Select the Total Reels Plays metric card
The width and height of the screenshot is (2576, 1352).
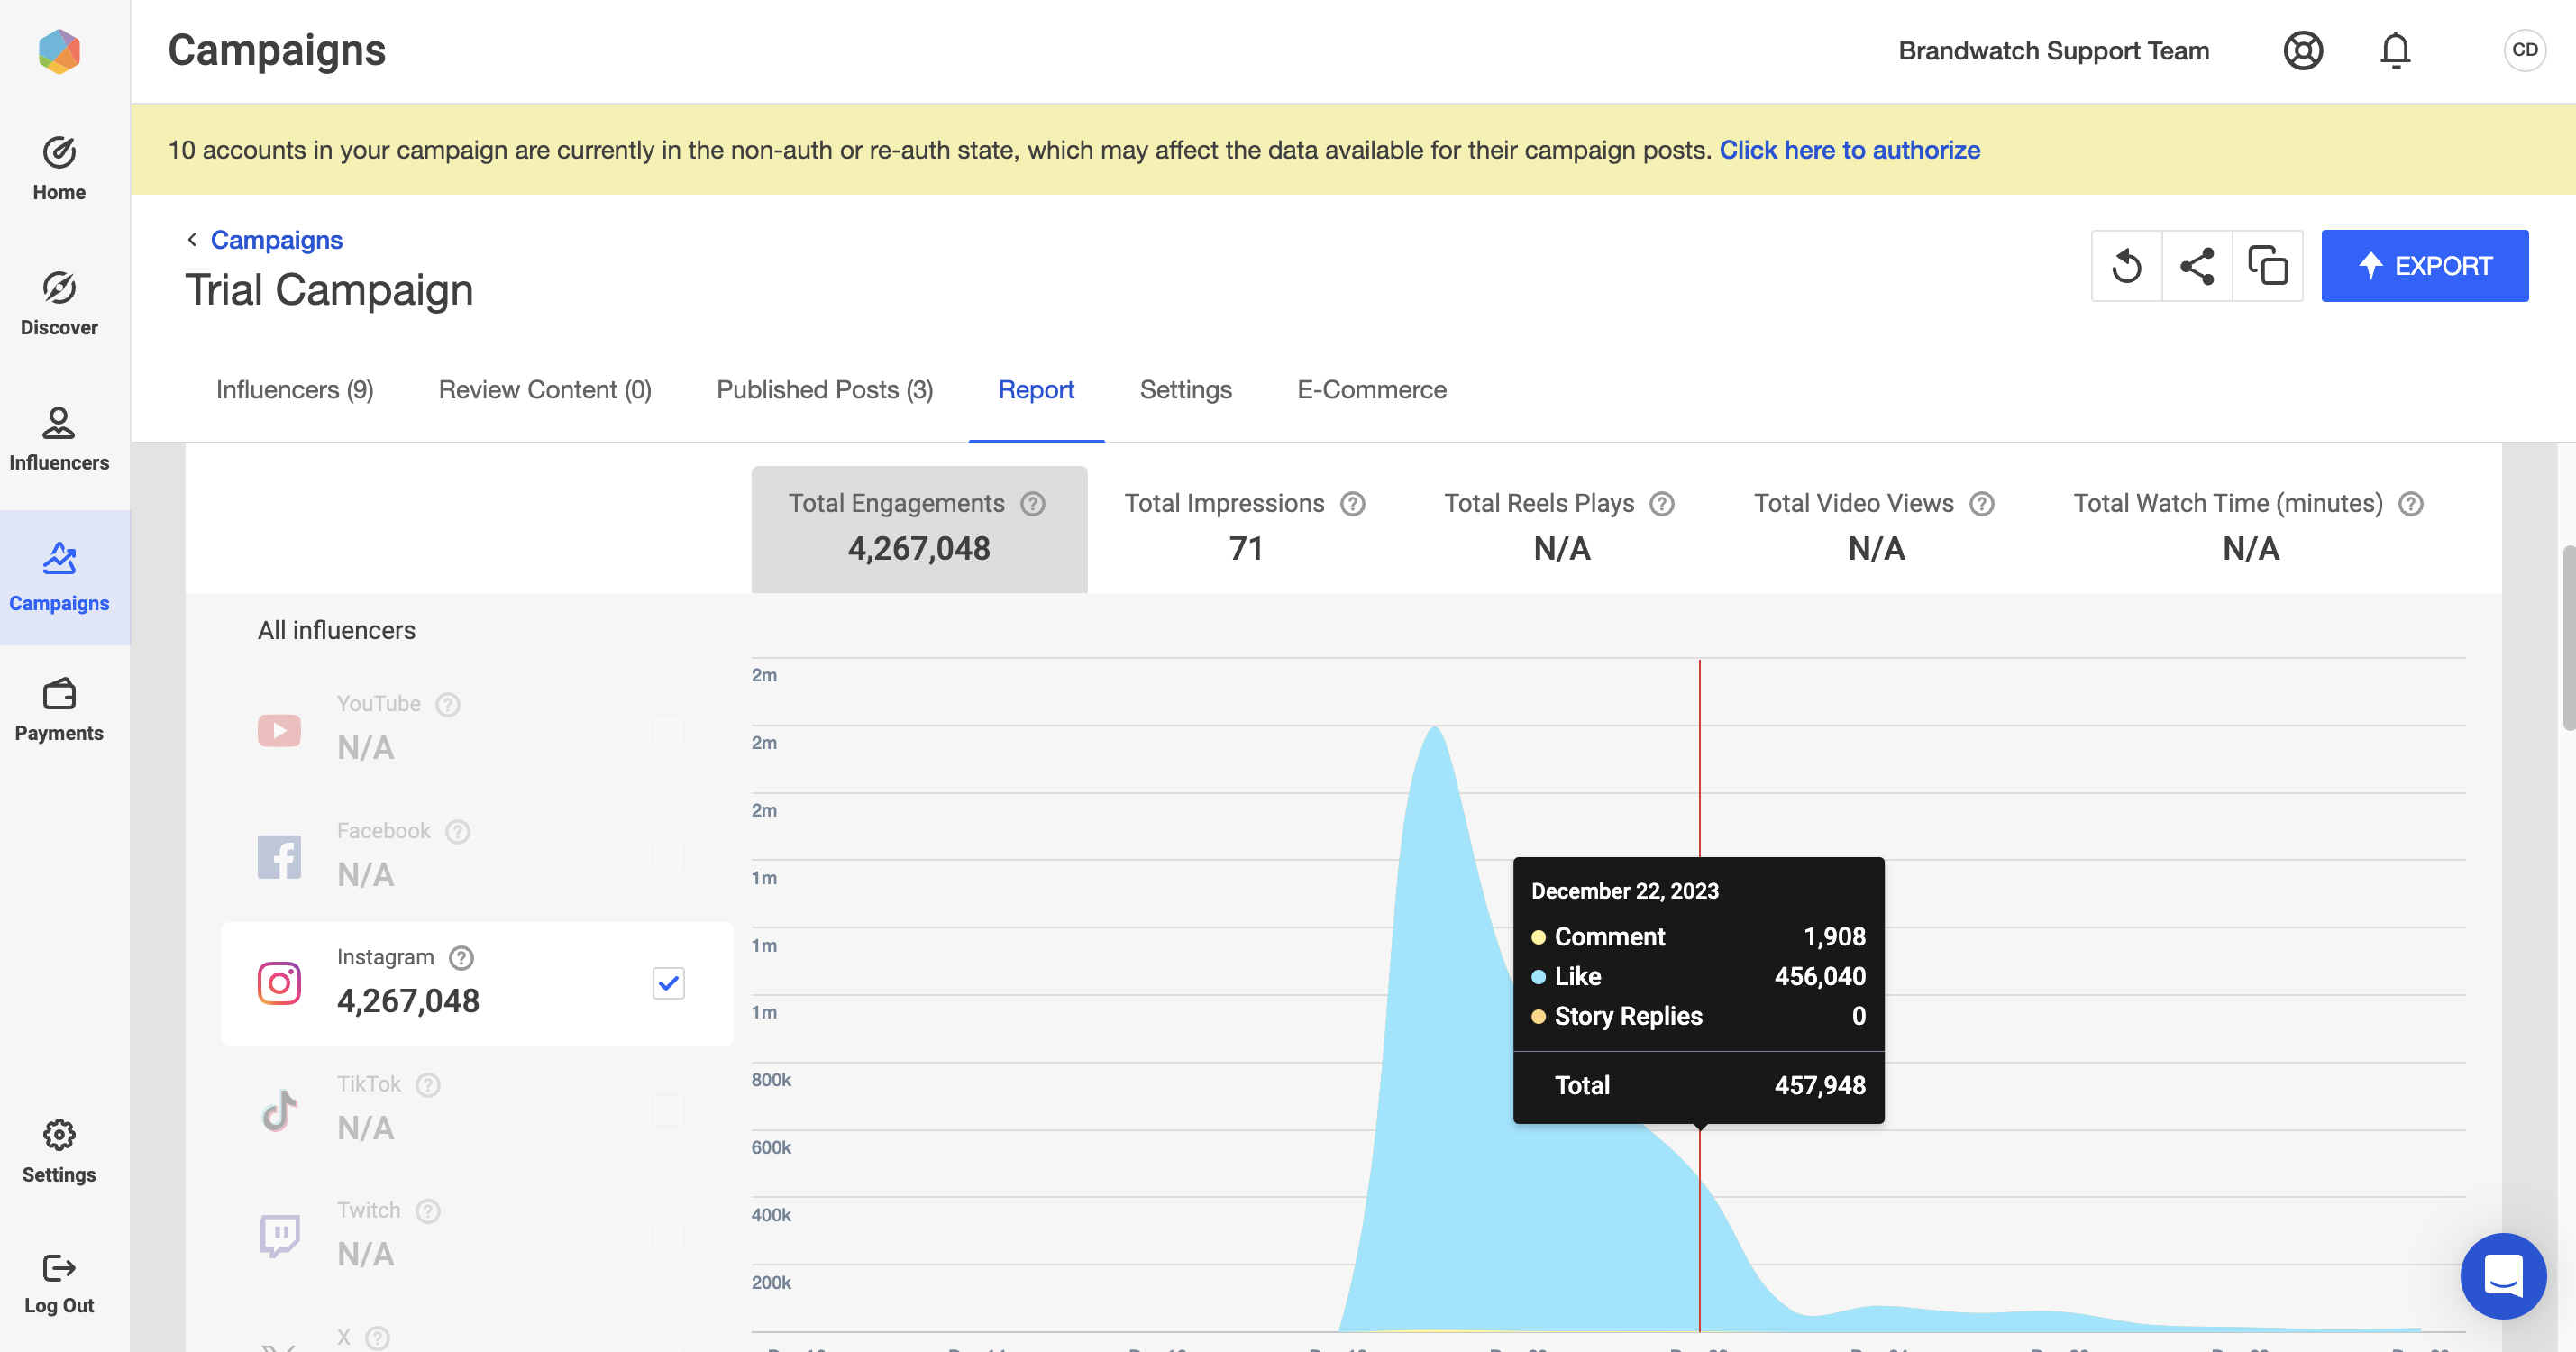[x=1560, y=529]
